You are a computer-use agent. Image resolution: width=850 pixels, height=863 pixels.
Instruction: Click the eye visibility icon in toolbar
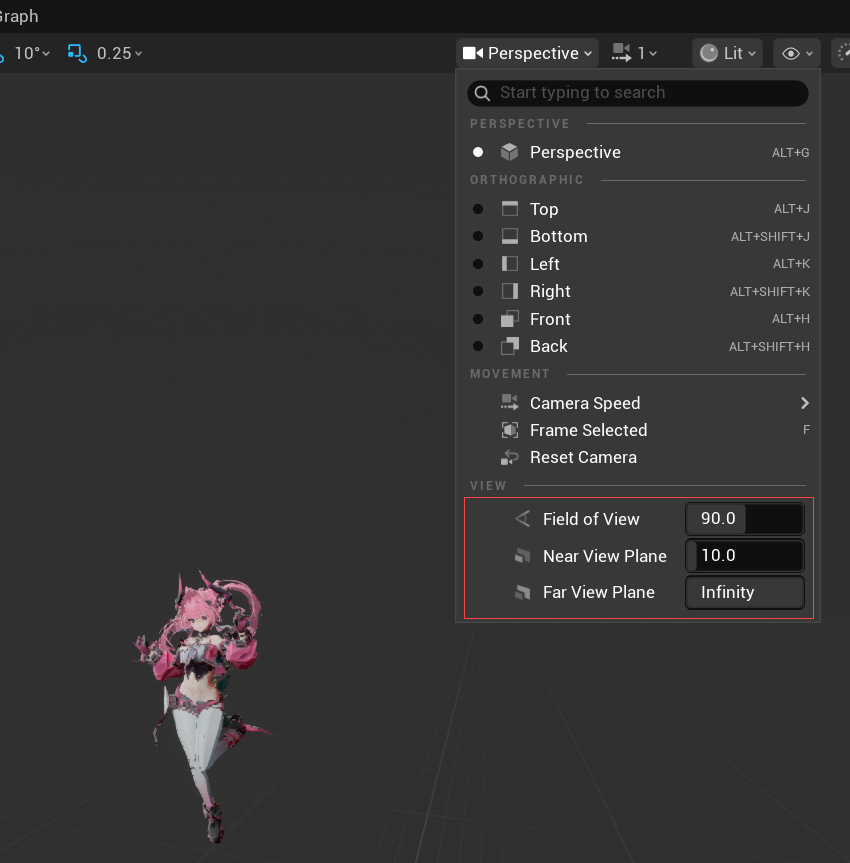791,53
